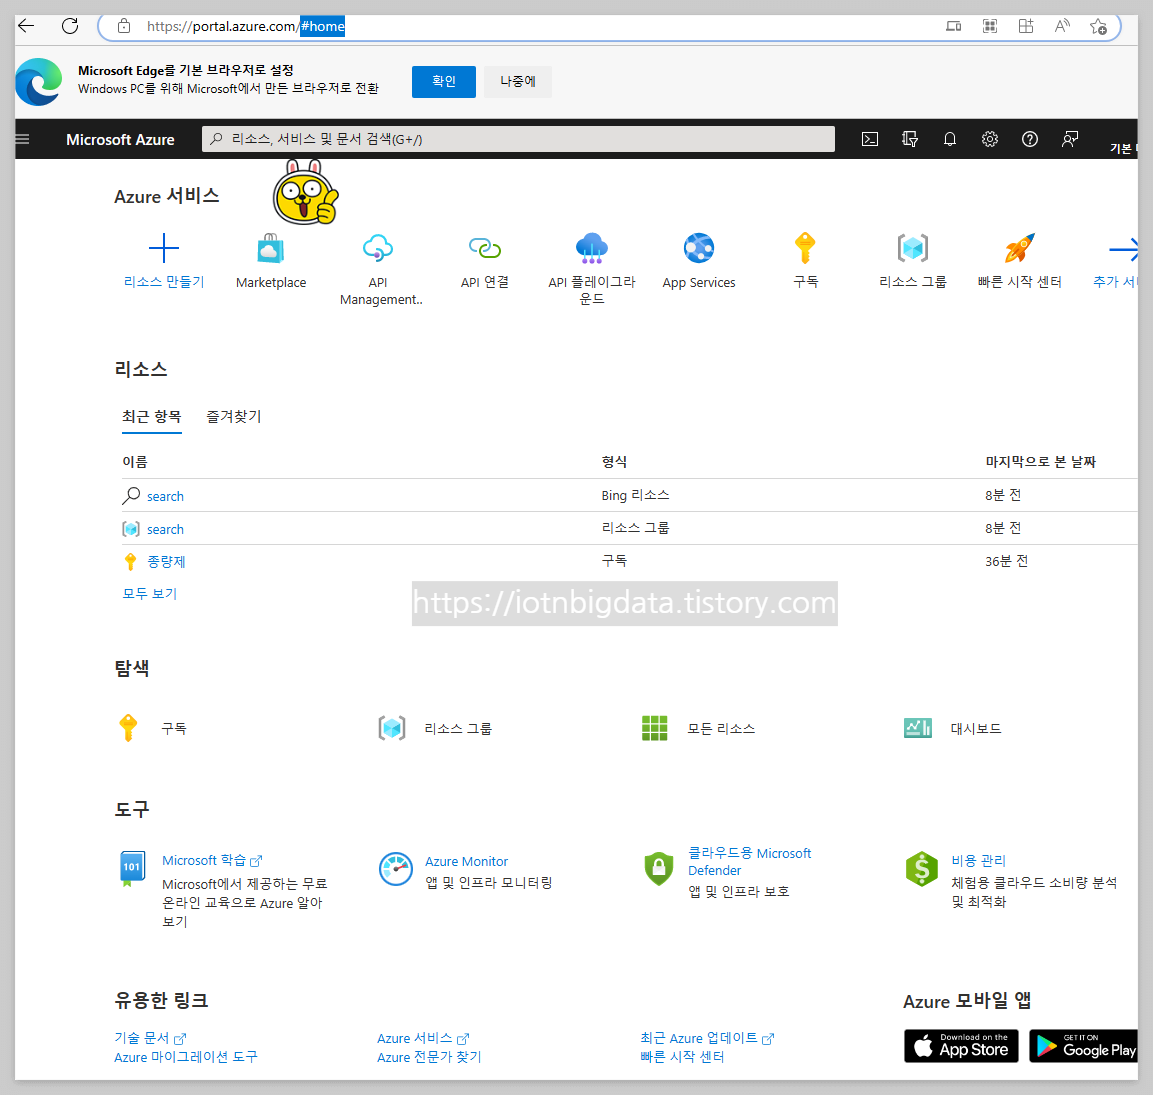Open the notifications bell icon
Screen dimensions: 1153x1095
coord(950,139)
